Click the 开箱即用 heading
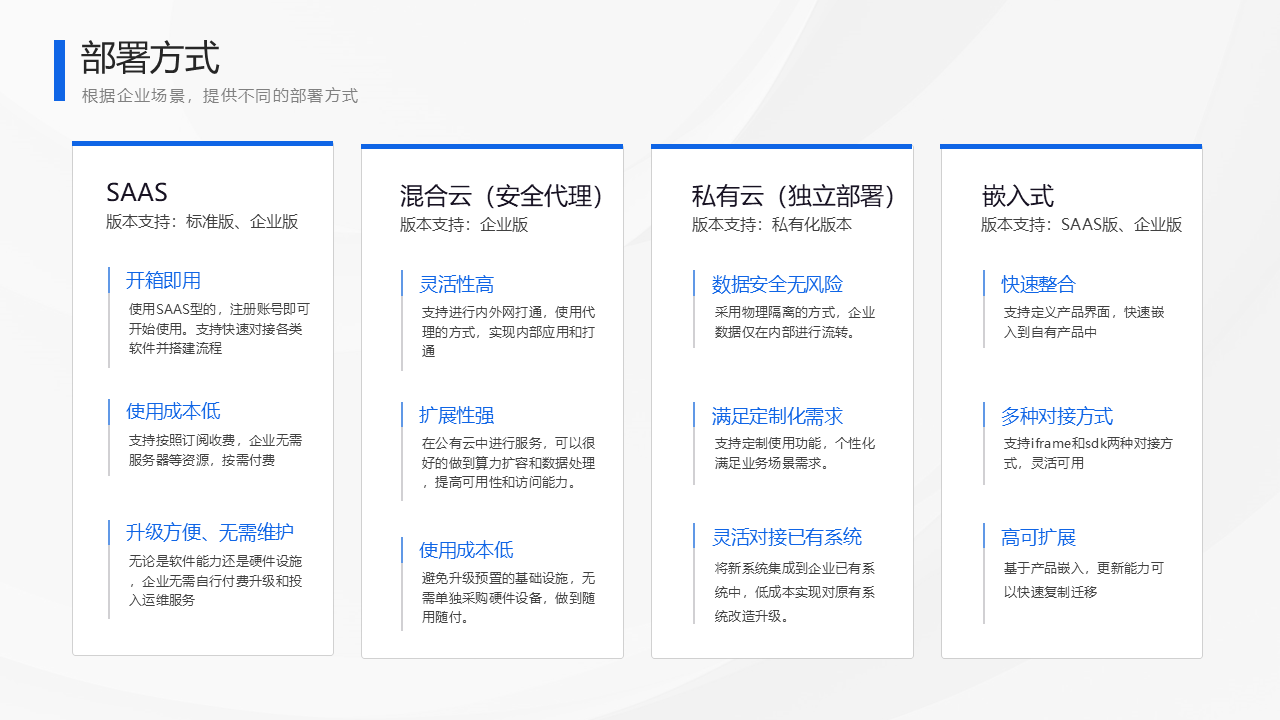Viewport: 1280px width, 720px height. pos(163,280)
